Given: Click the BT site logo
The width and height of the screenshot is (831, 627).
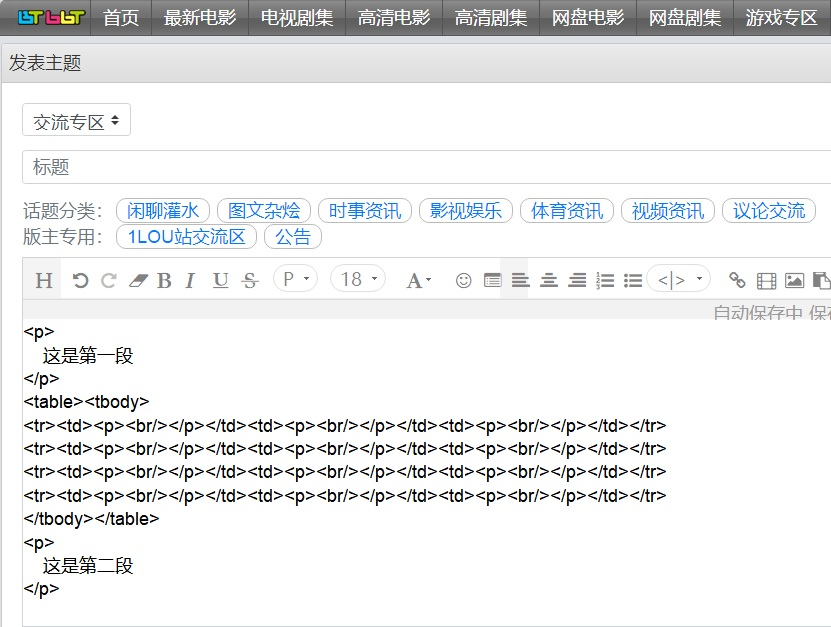Looking at the screenshot, I should click(x=51, y=17).
